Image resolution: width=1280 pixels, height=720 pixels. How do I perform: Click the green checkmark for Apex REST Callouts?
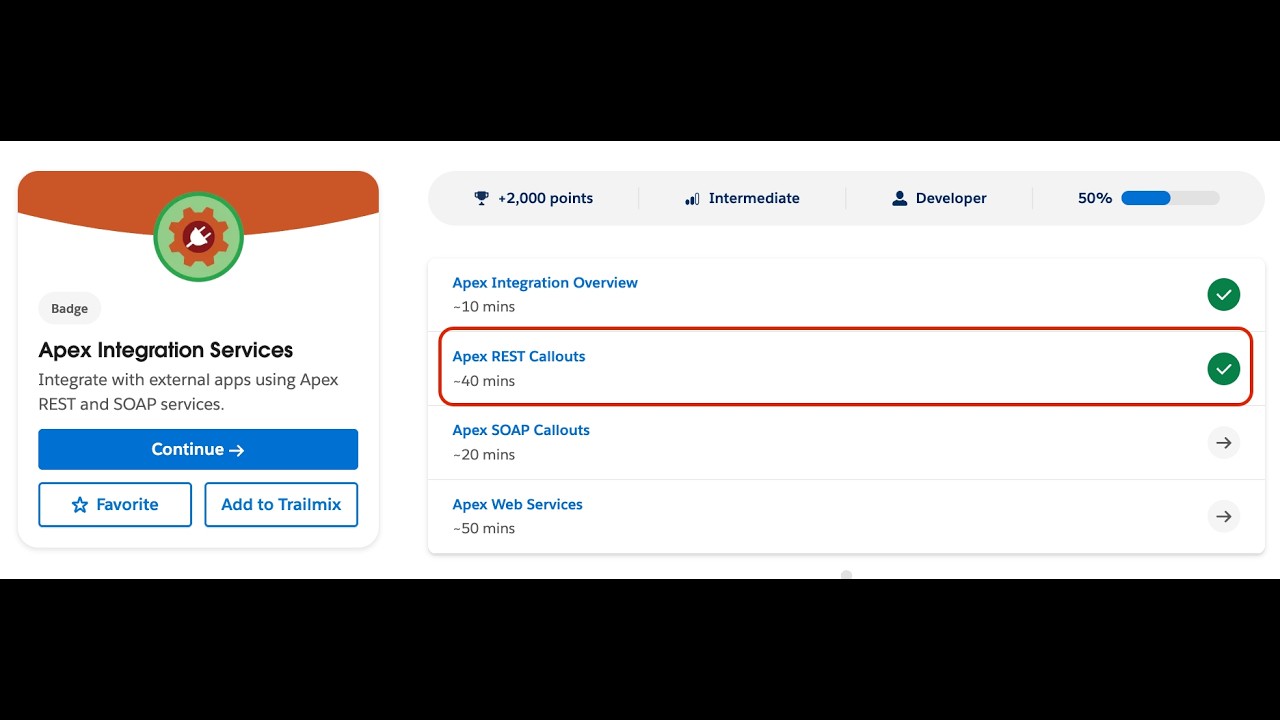(x=1224, y=369)
